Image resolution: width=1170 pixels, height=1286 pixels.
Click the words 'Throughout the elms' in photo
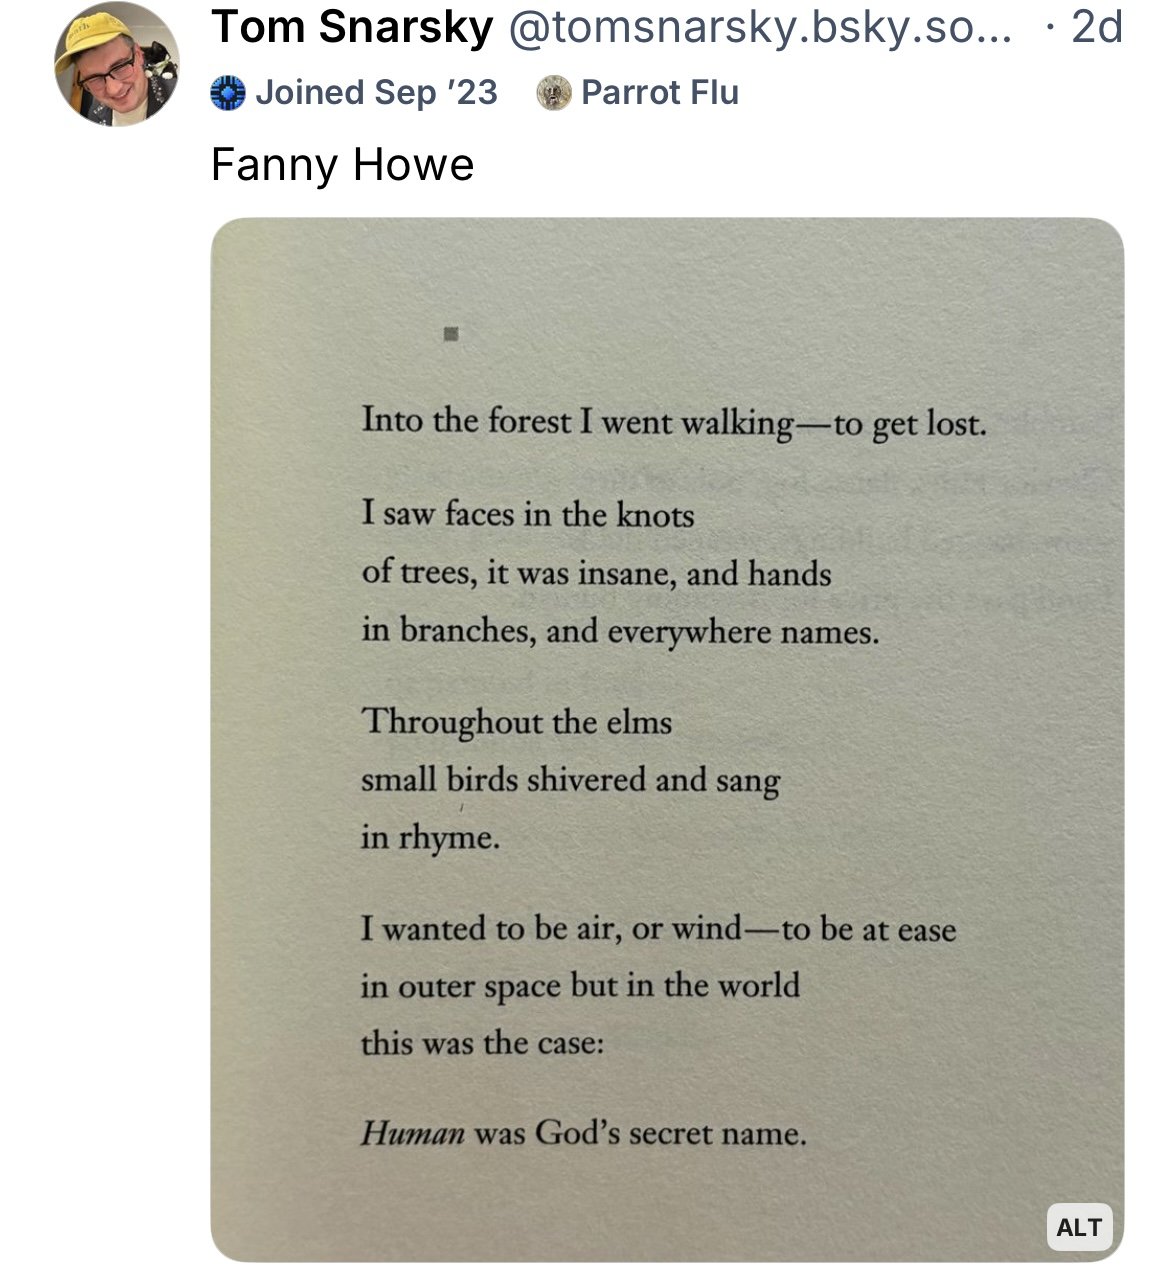[516, 722]
